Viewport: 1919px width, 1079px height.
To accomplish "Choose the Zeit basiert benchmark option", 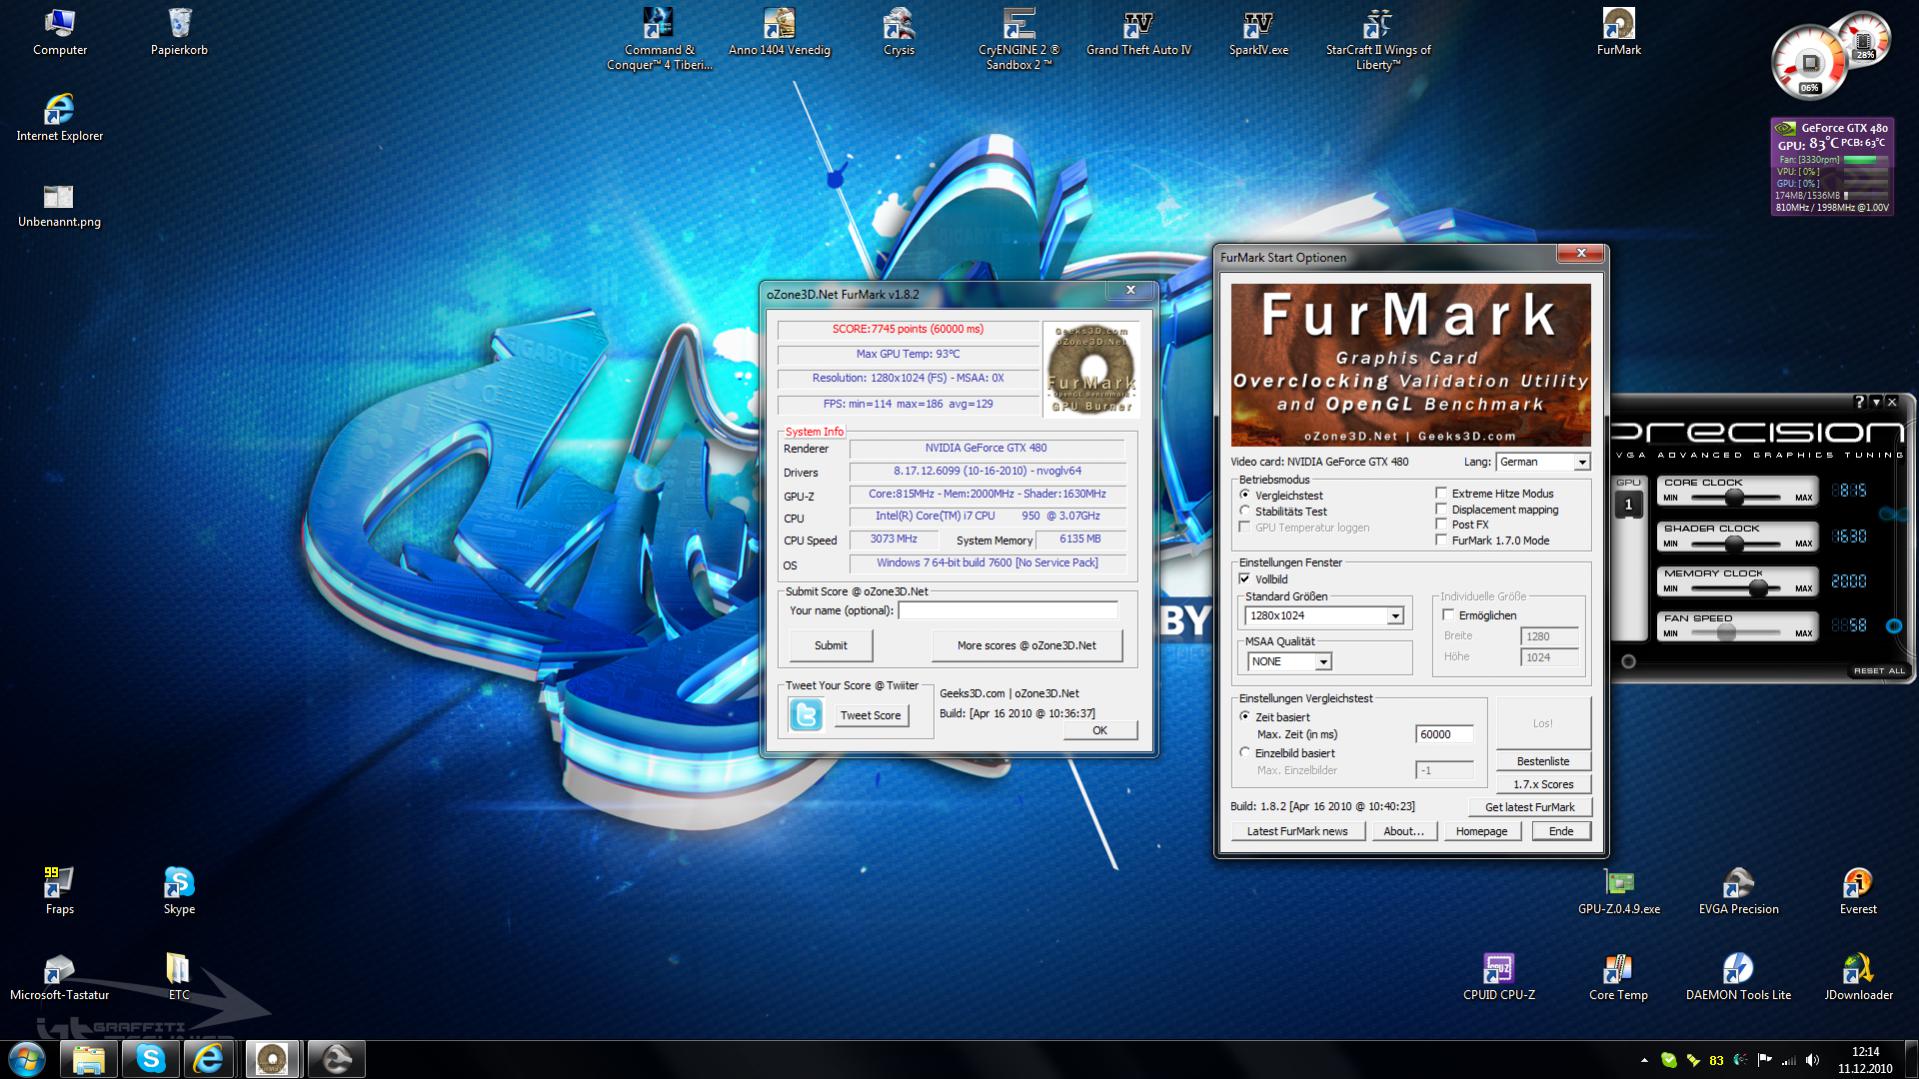I will (1245, 717).
